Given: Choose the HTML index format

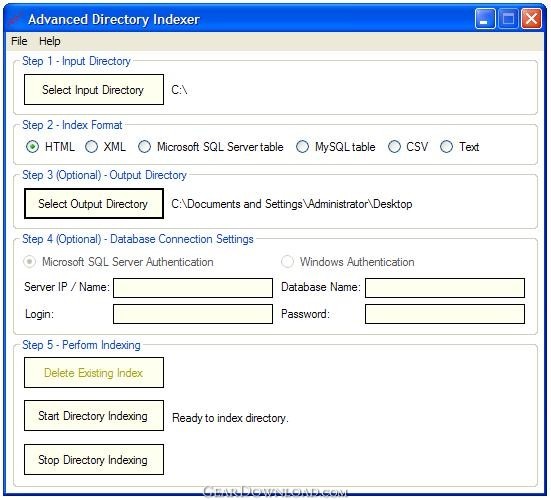Looking at the screenshot, I should click(x=32, y=147).
